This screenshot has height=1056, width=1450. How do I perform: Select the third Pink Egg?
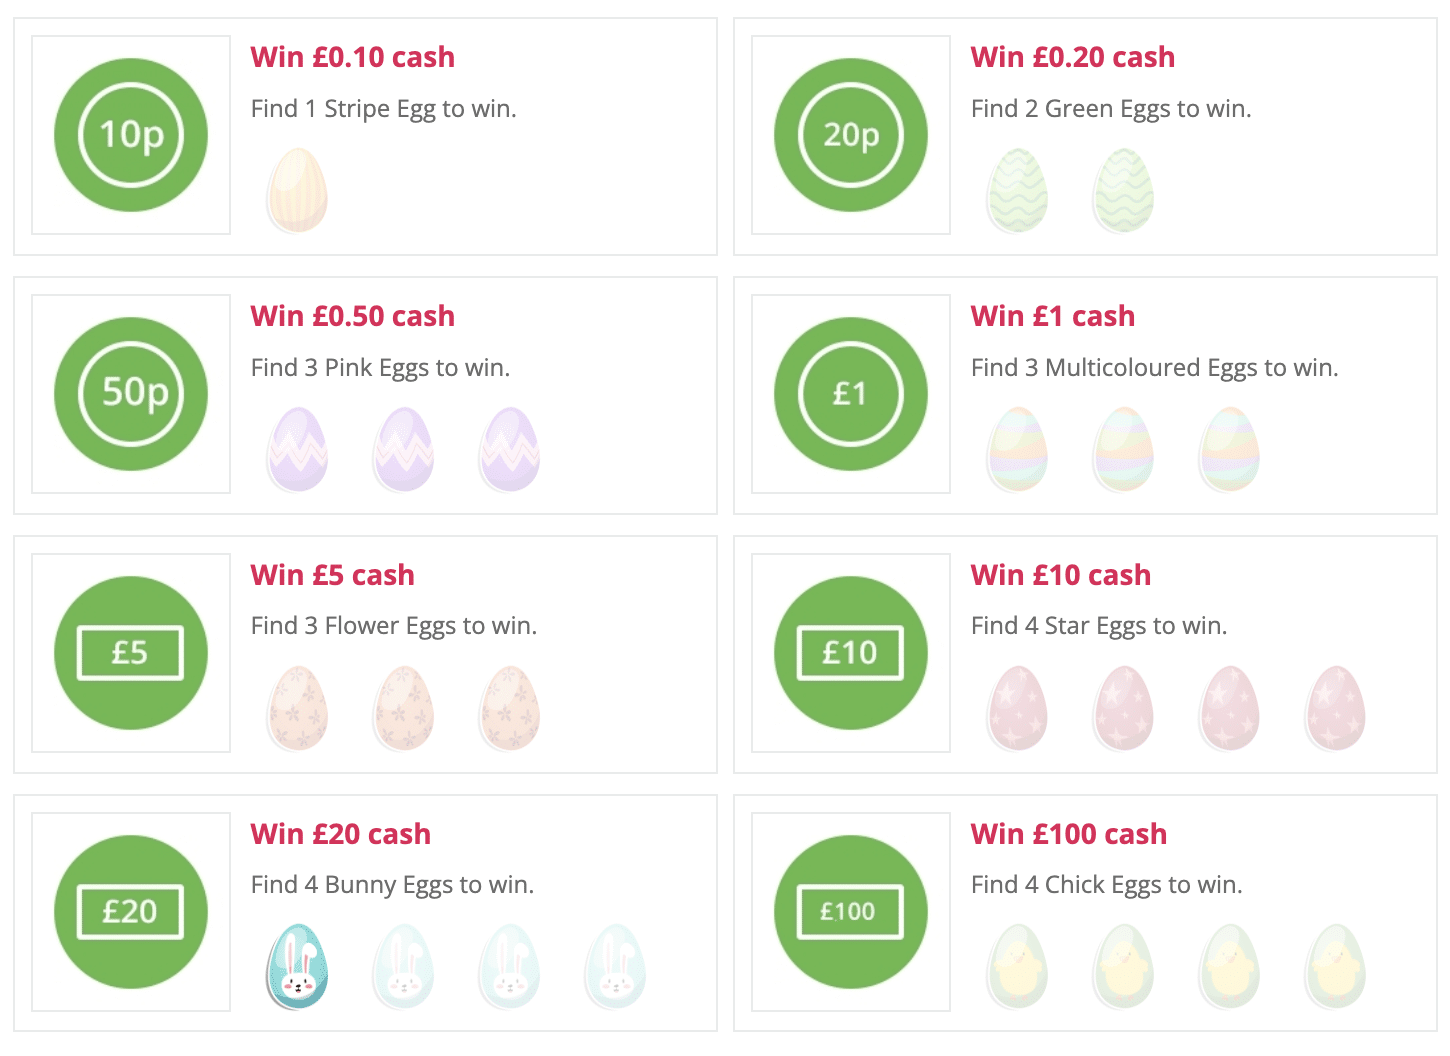(509, 449)
